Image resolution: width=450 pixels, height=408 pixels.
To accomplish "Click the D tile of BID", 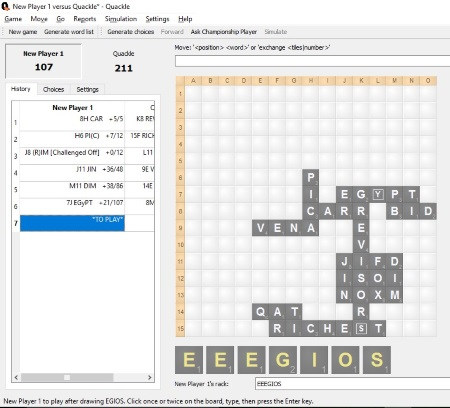I will click(x=428, y=211).
